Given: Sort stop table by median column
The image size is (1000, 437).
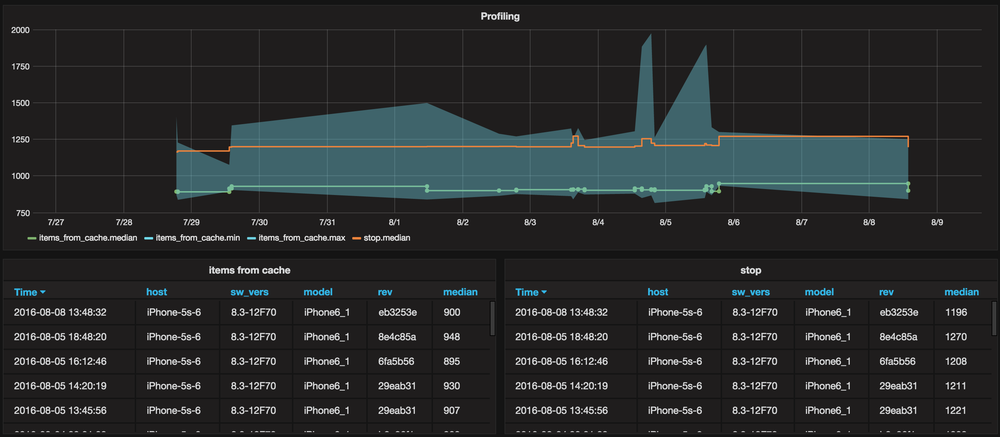Looking at the screenshot, I should coord(962,292).
